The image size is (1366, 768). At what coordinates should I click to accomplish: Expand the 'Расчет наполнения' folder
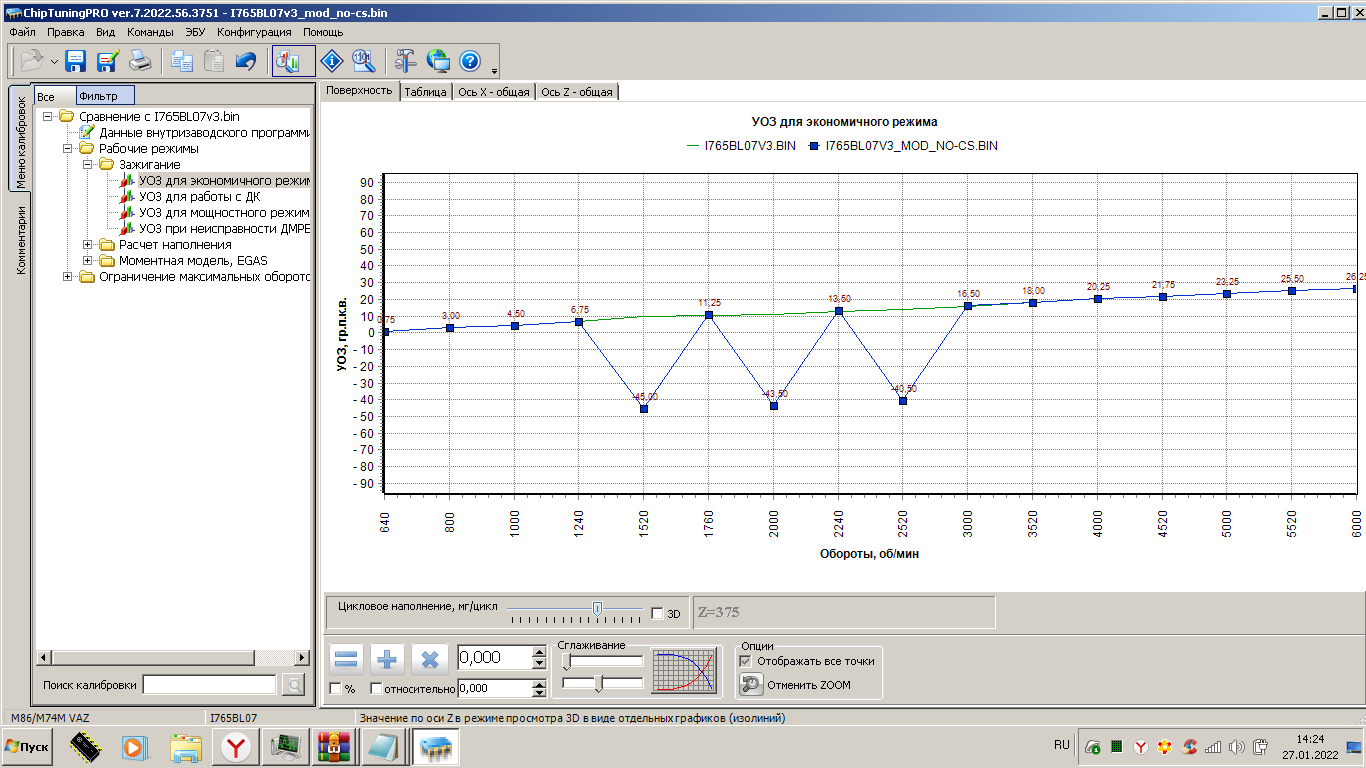88,245
